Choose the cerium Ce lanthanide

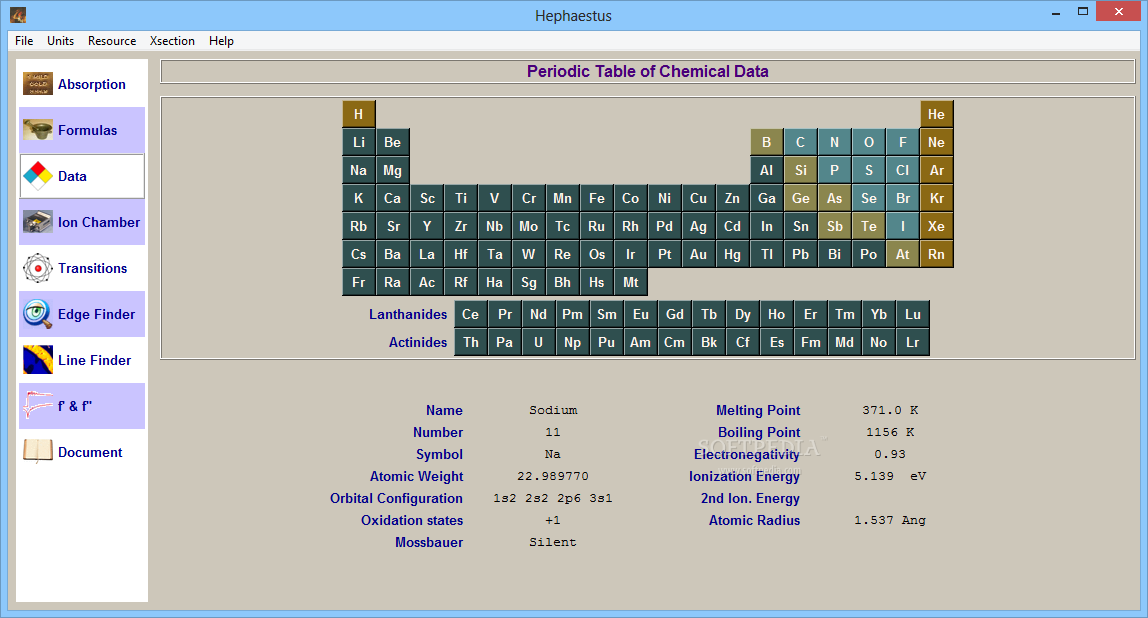(x=471, y=314)
